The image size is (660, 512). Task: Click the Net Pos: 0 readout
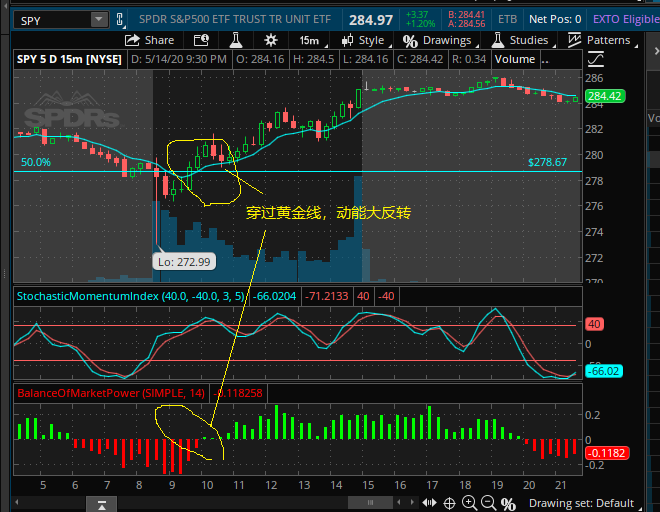(x=555, y=19)
